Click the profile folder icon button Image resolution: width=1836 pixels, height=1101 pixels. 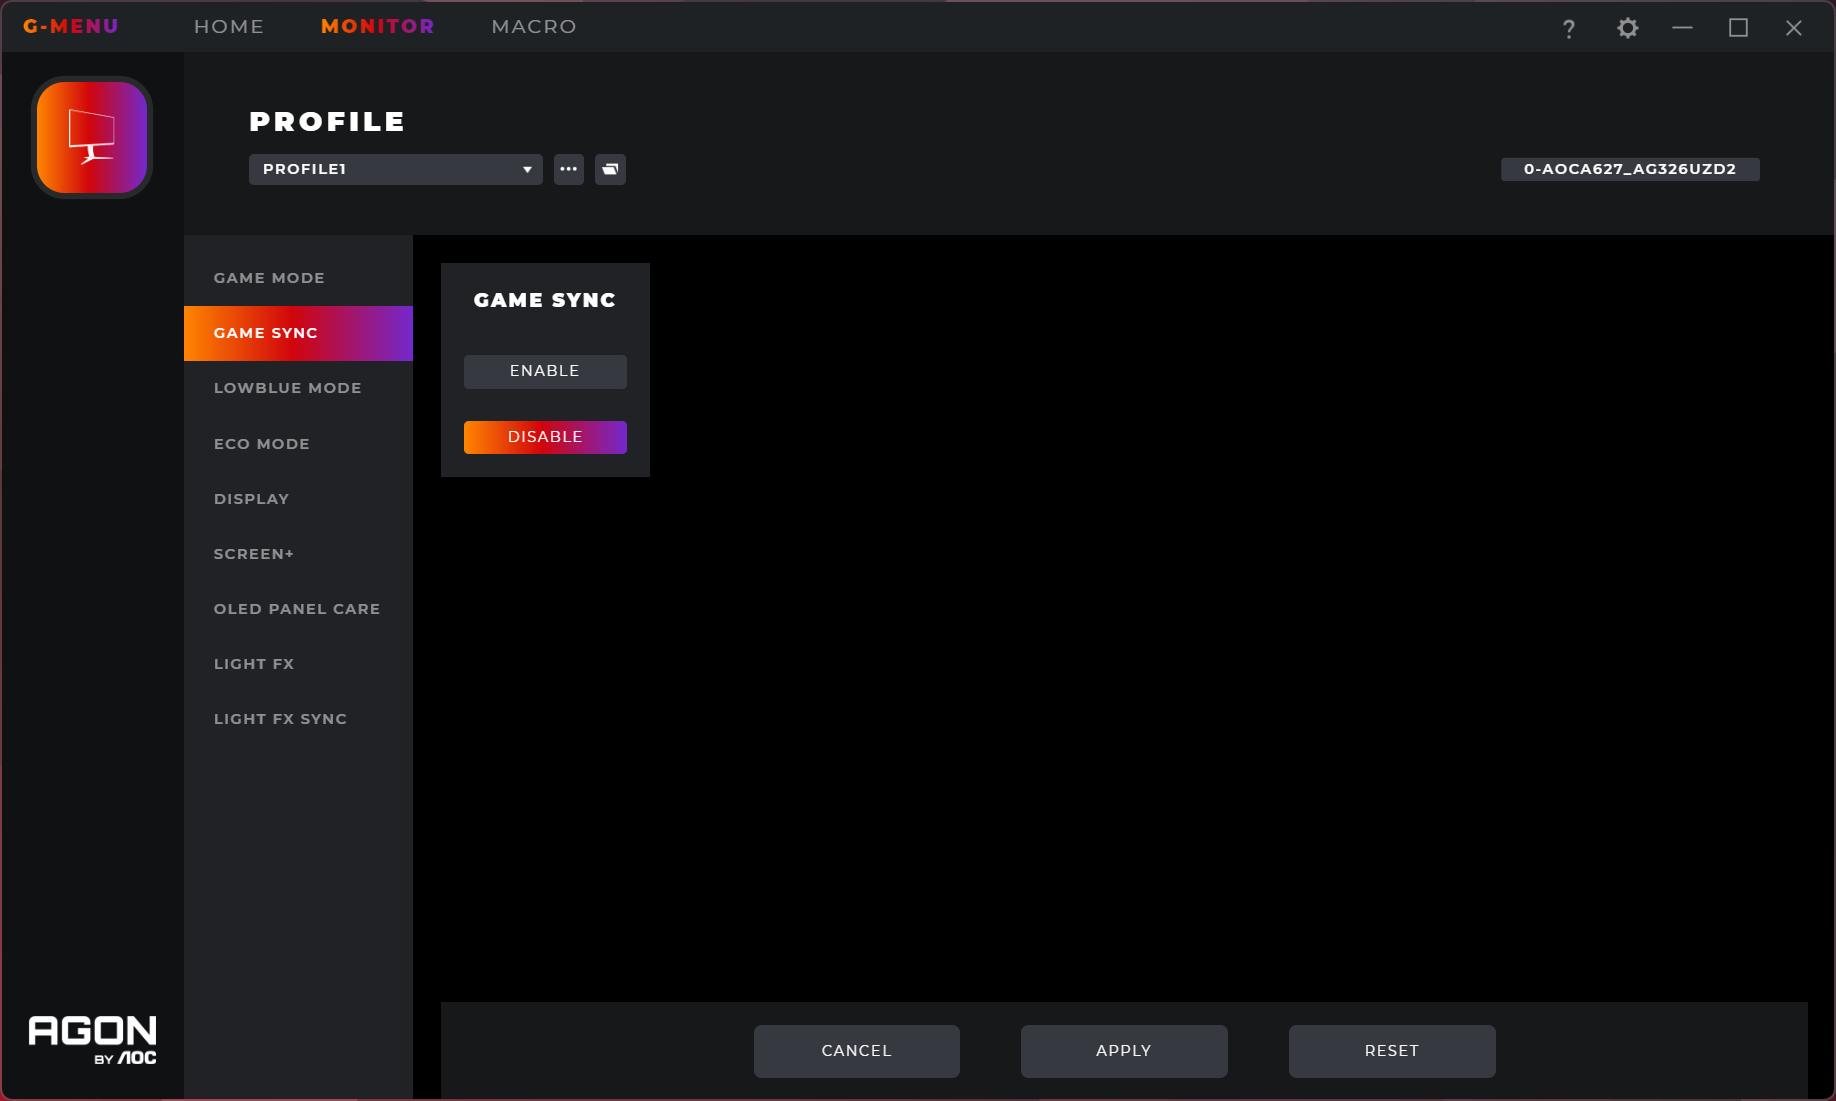(610, 169)
